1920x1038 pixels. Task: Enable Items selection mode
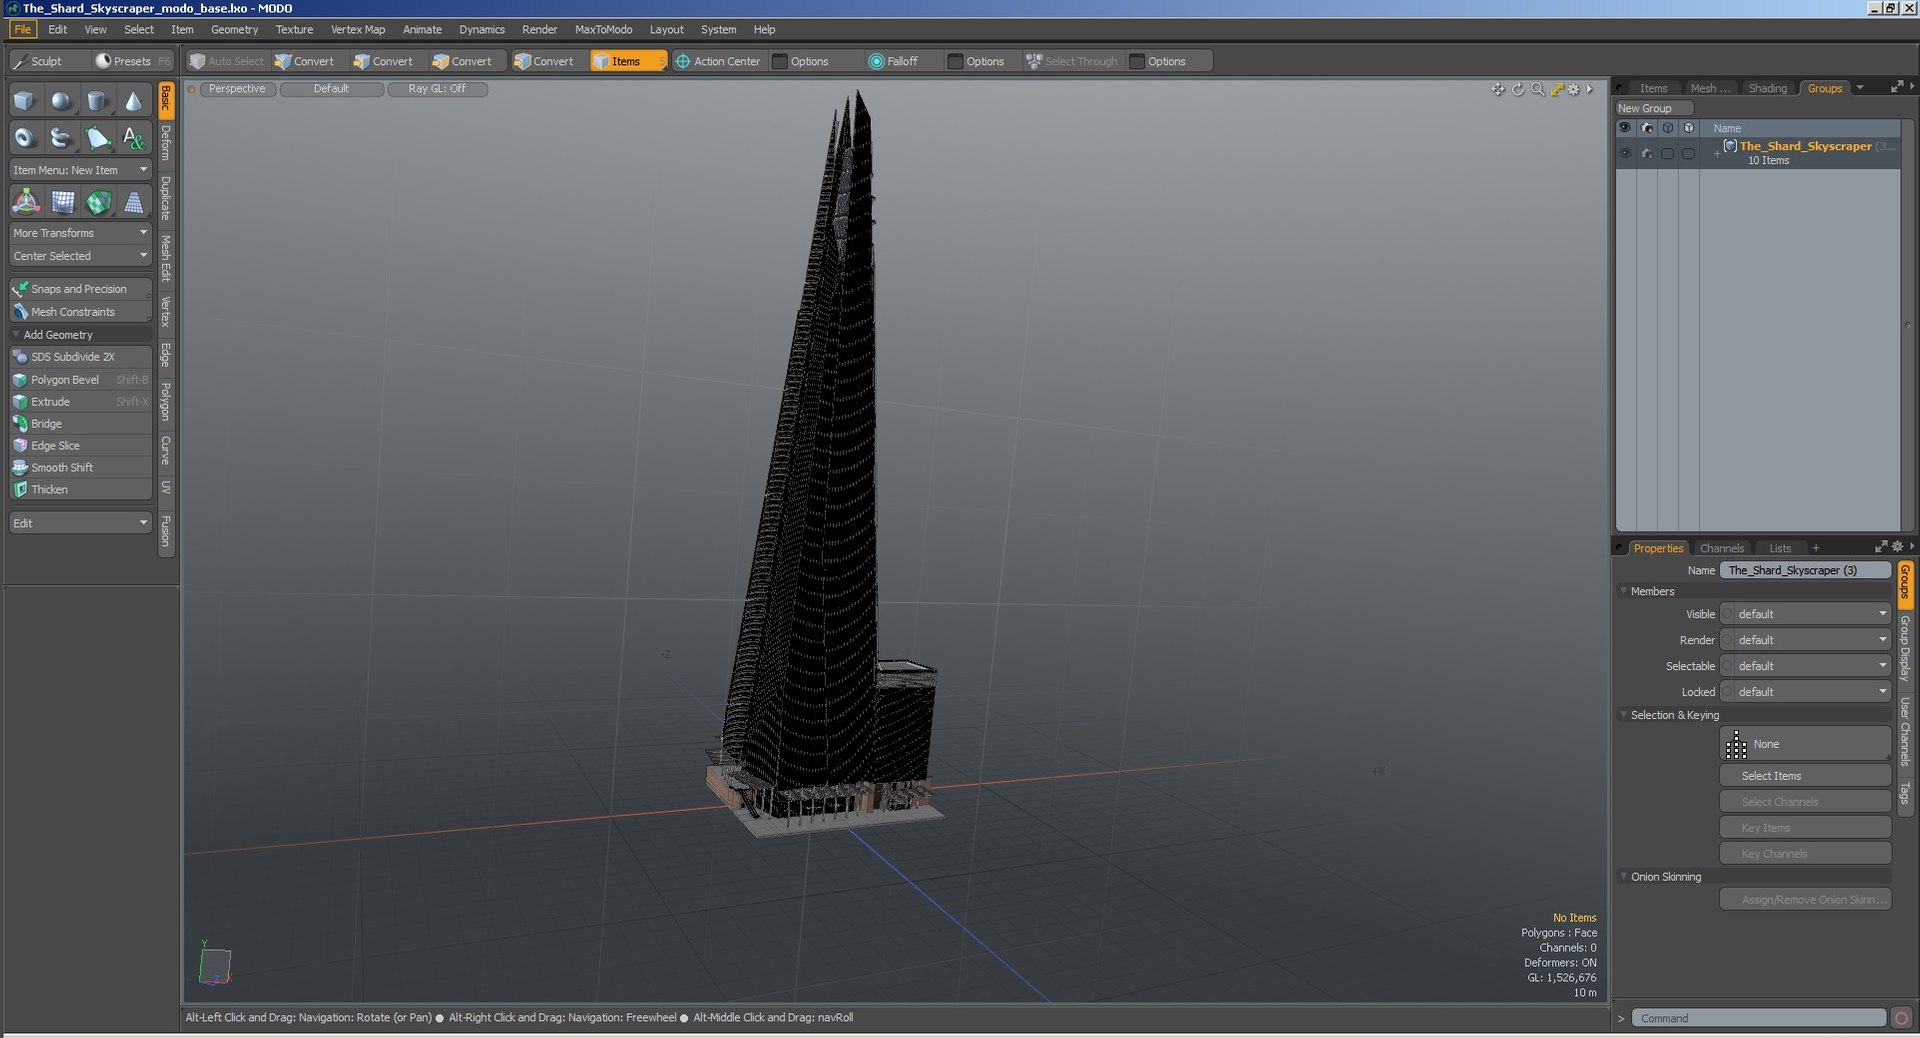(x=628, y=61)
